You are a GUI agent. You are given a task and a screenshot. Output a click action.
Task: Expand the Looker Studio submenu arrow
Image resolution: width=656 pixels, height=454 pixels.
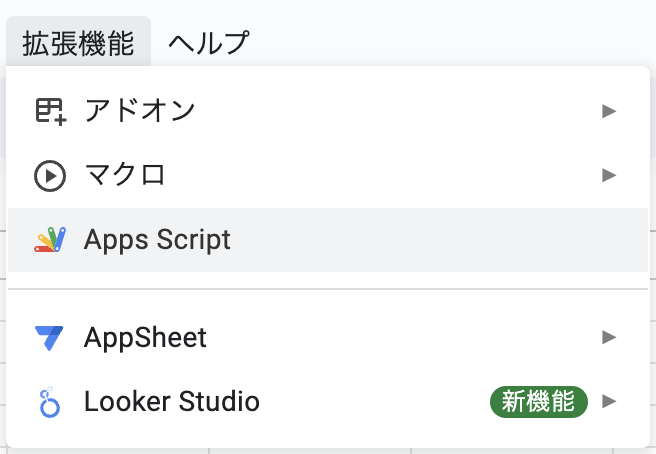click(x=609, y=401)
